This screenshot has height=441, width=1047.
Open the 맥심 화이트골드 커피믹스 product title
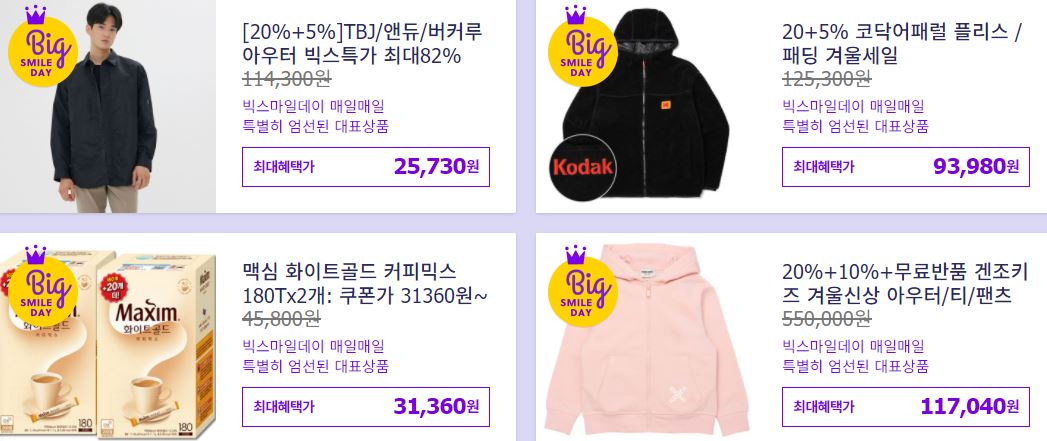(x=365, y=283)
